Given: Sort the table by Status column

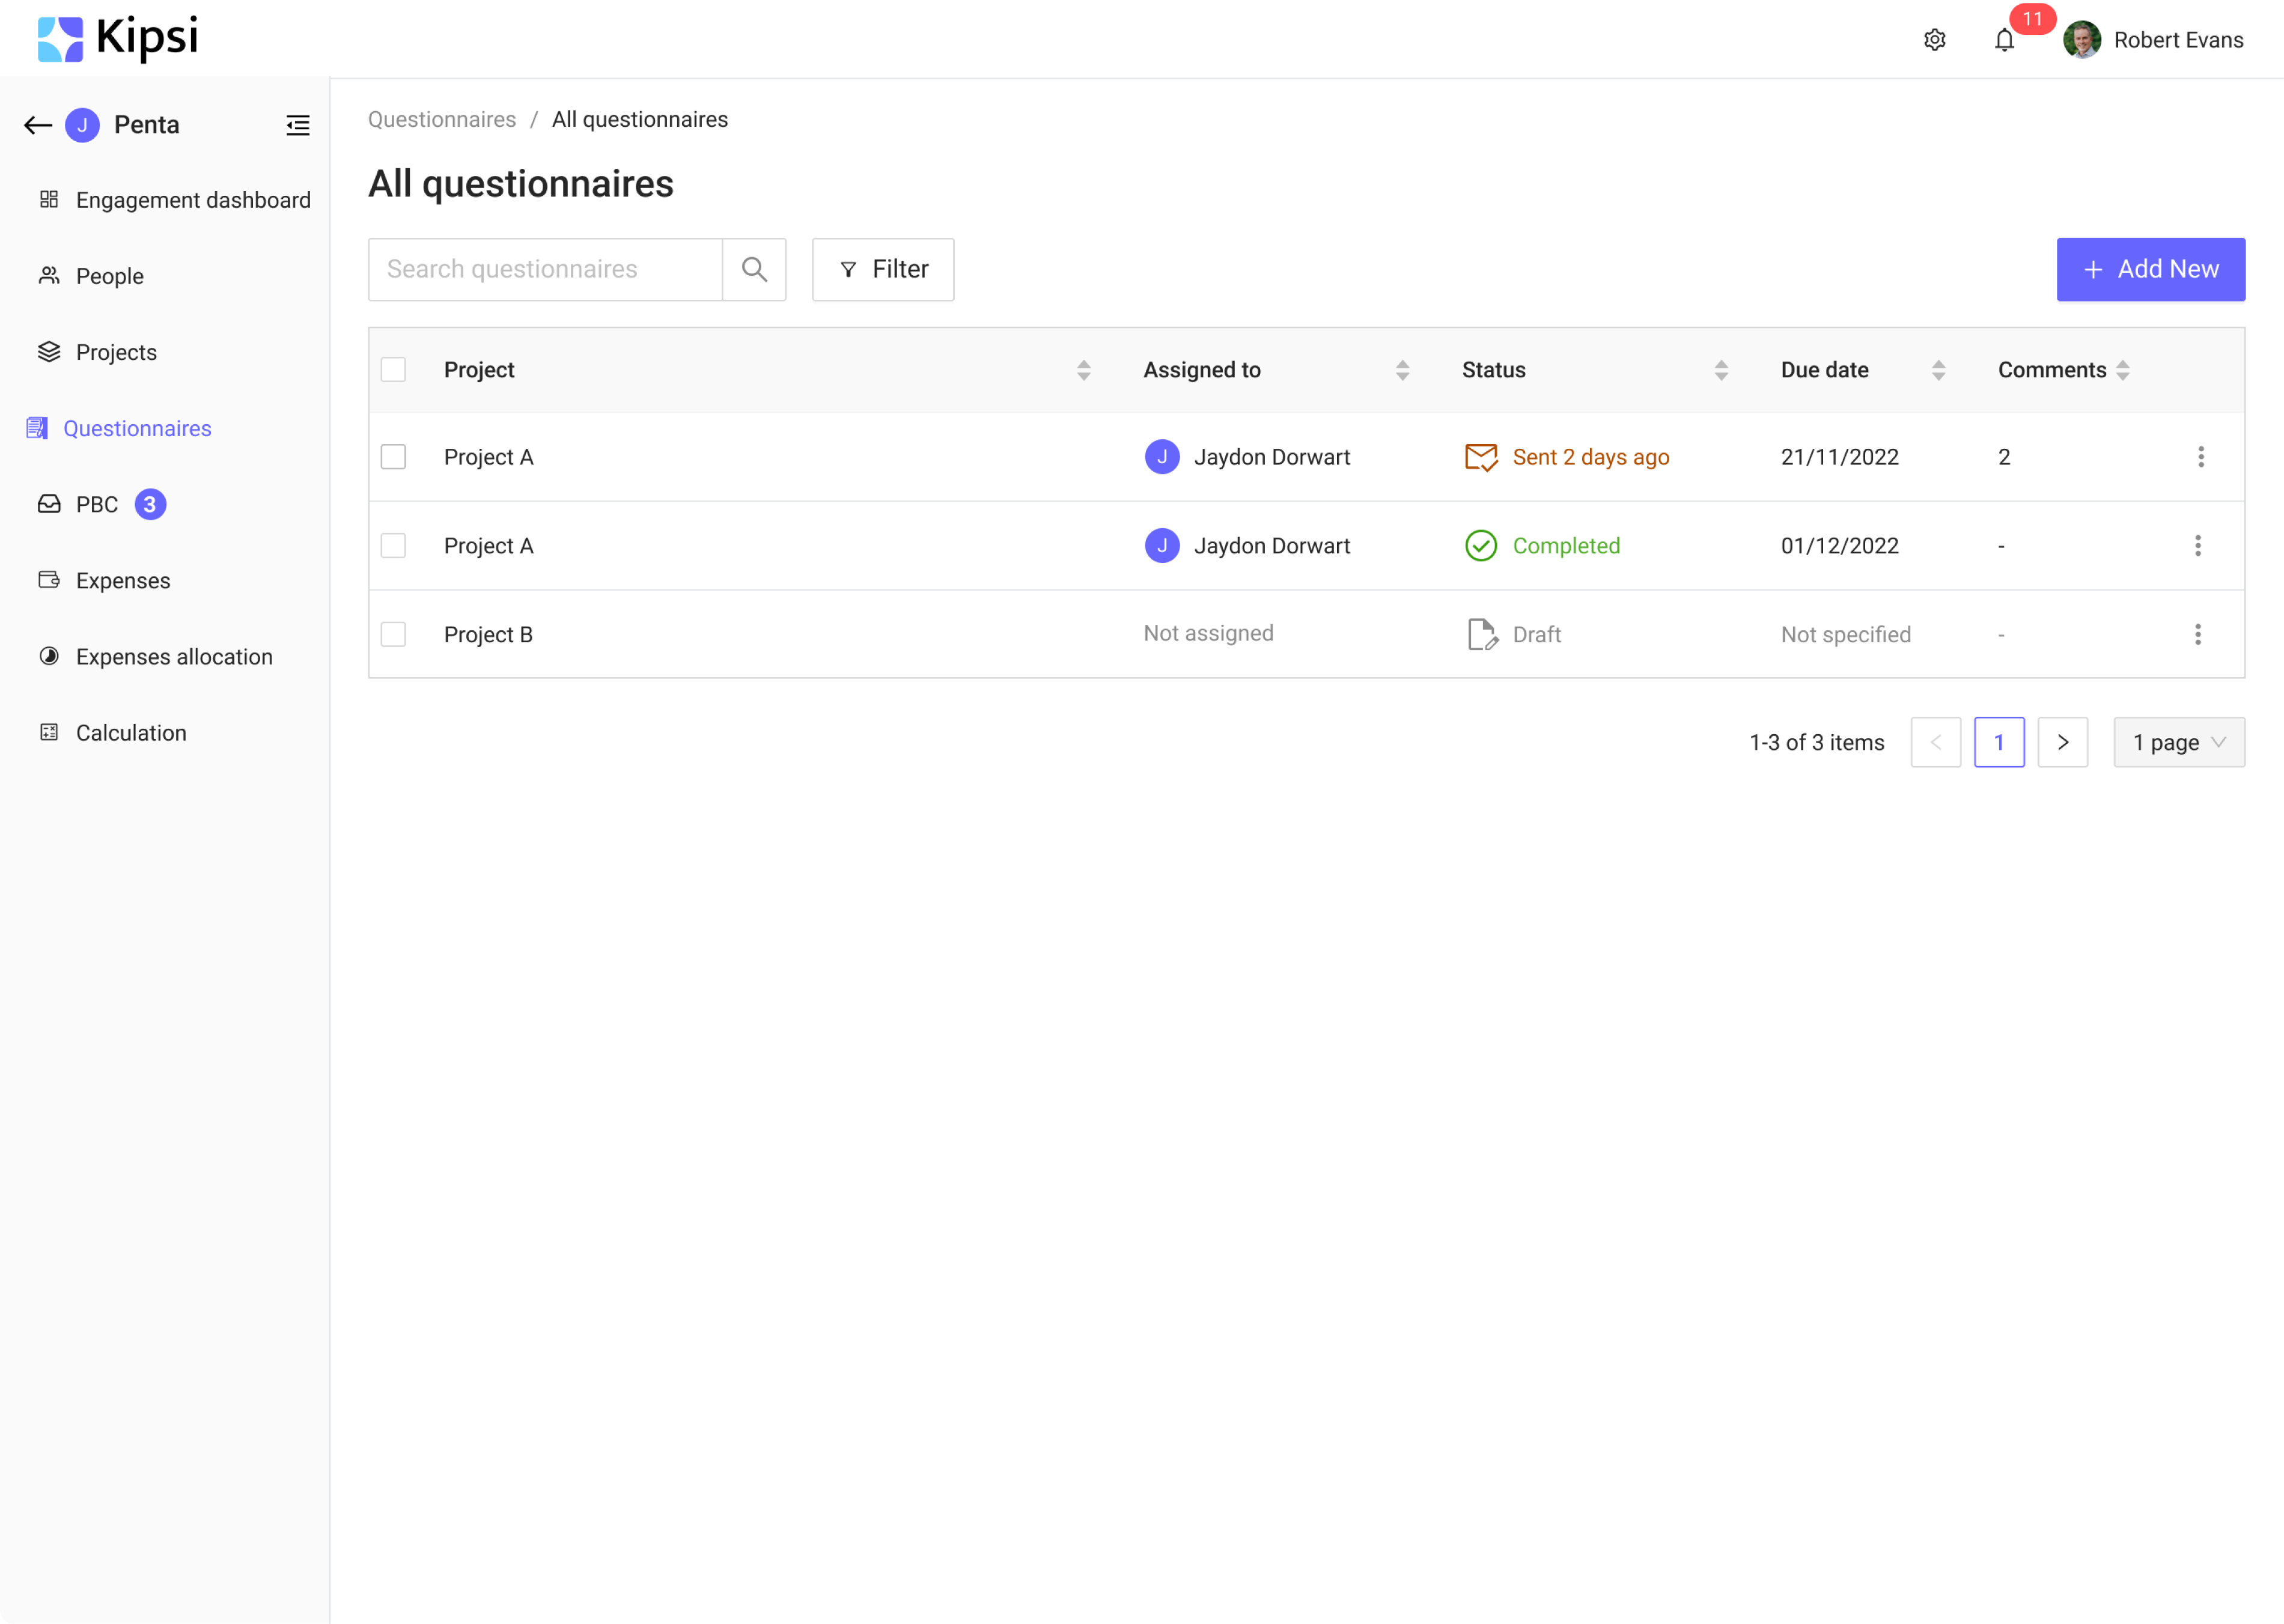Looking at the screenshot, I should 1720,370.
